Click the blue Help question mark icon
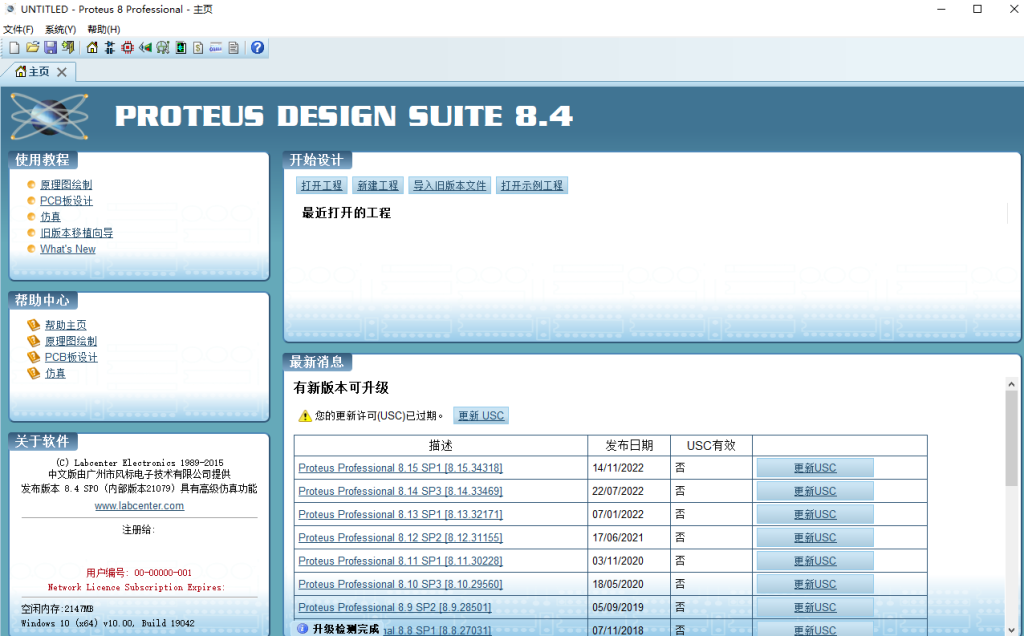 (x=257, y=48)
